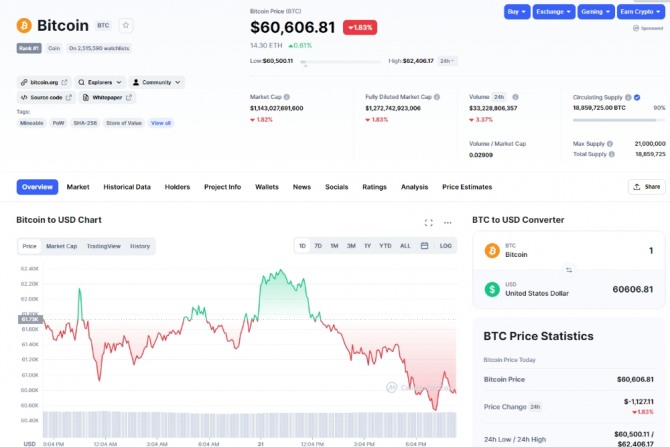
Task: Toggle LOG scale on the chart
Action: (x=445, y=245)
